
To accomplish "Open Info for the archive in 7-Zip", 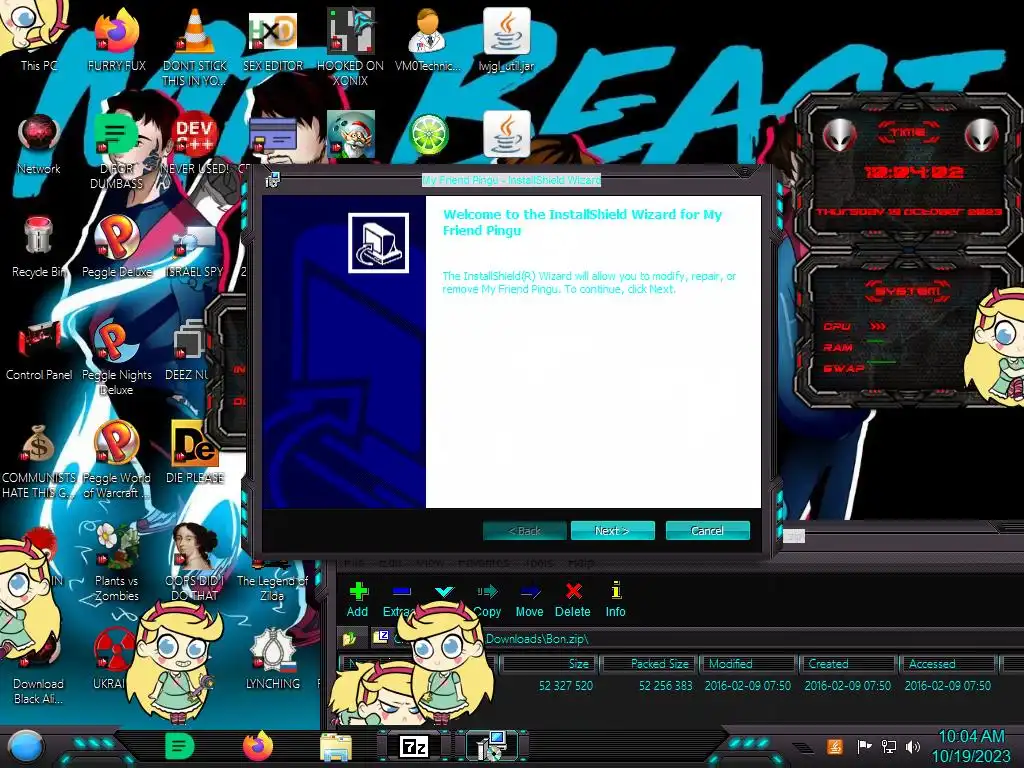I will 615,600.
